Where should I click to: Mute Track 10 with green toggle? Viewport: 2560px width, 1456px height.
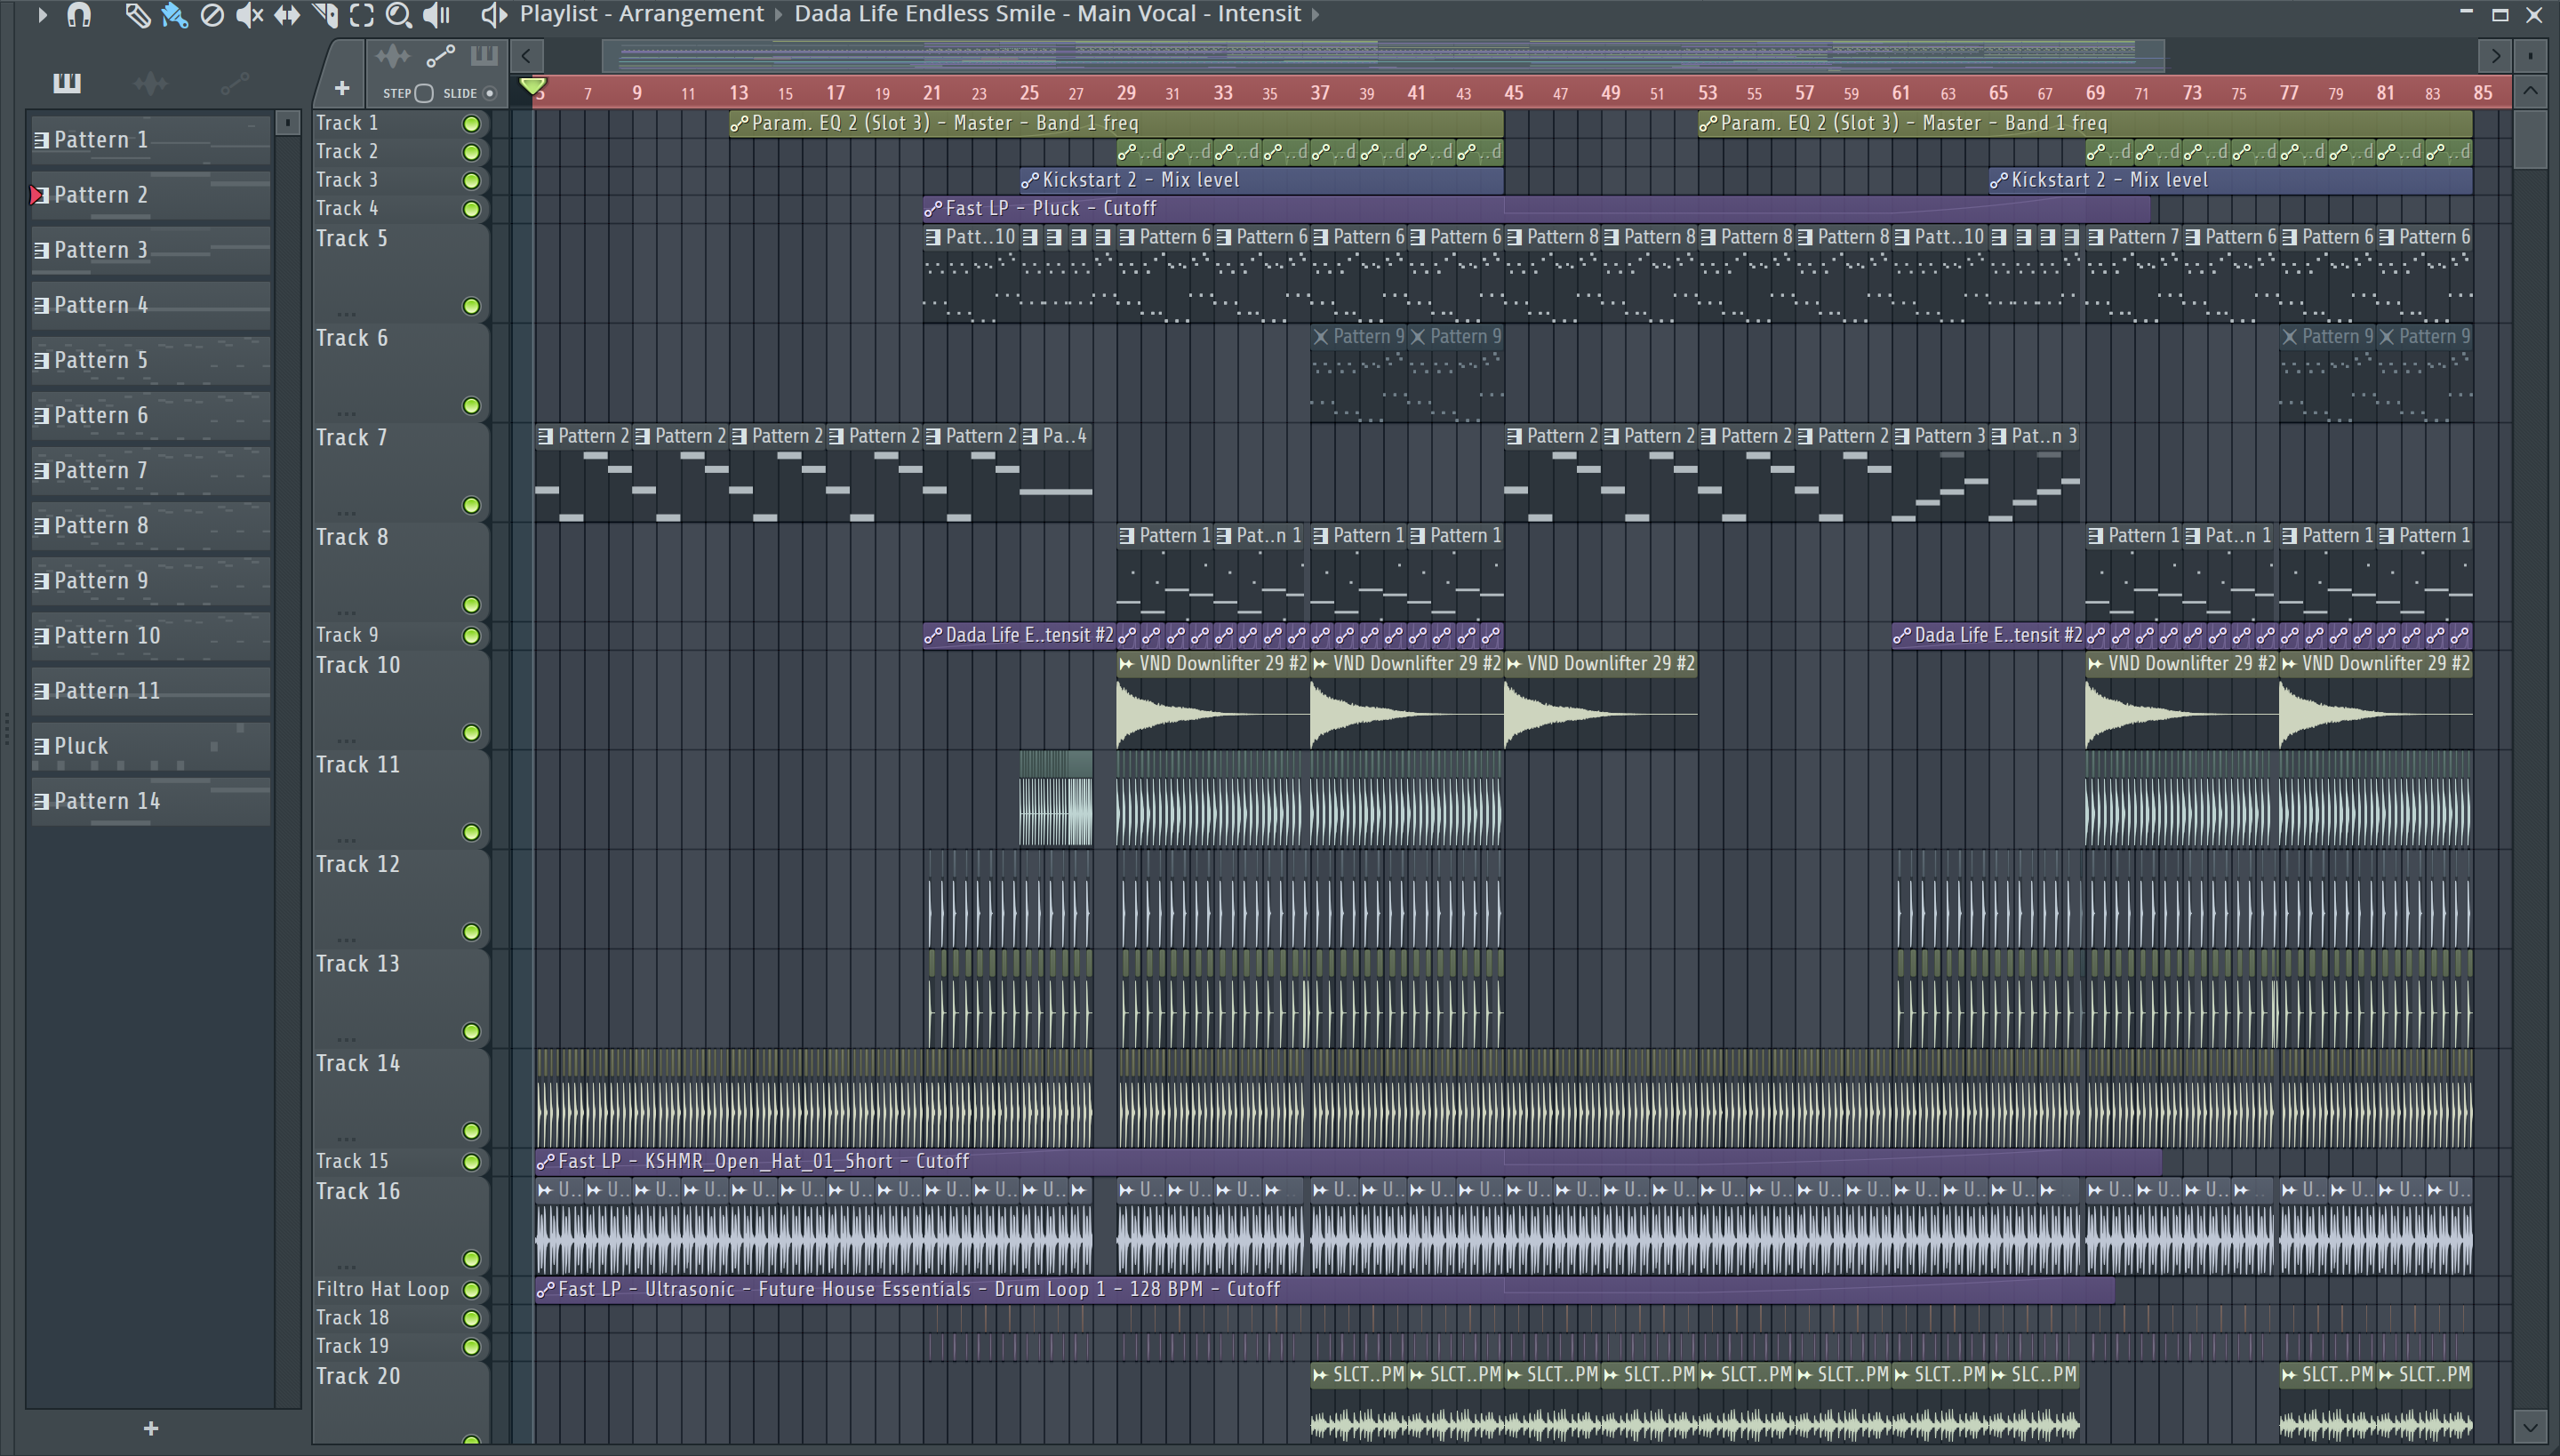[x=471, y=733]
